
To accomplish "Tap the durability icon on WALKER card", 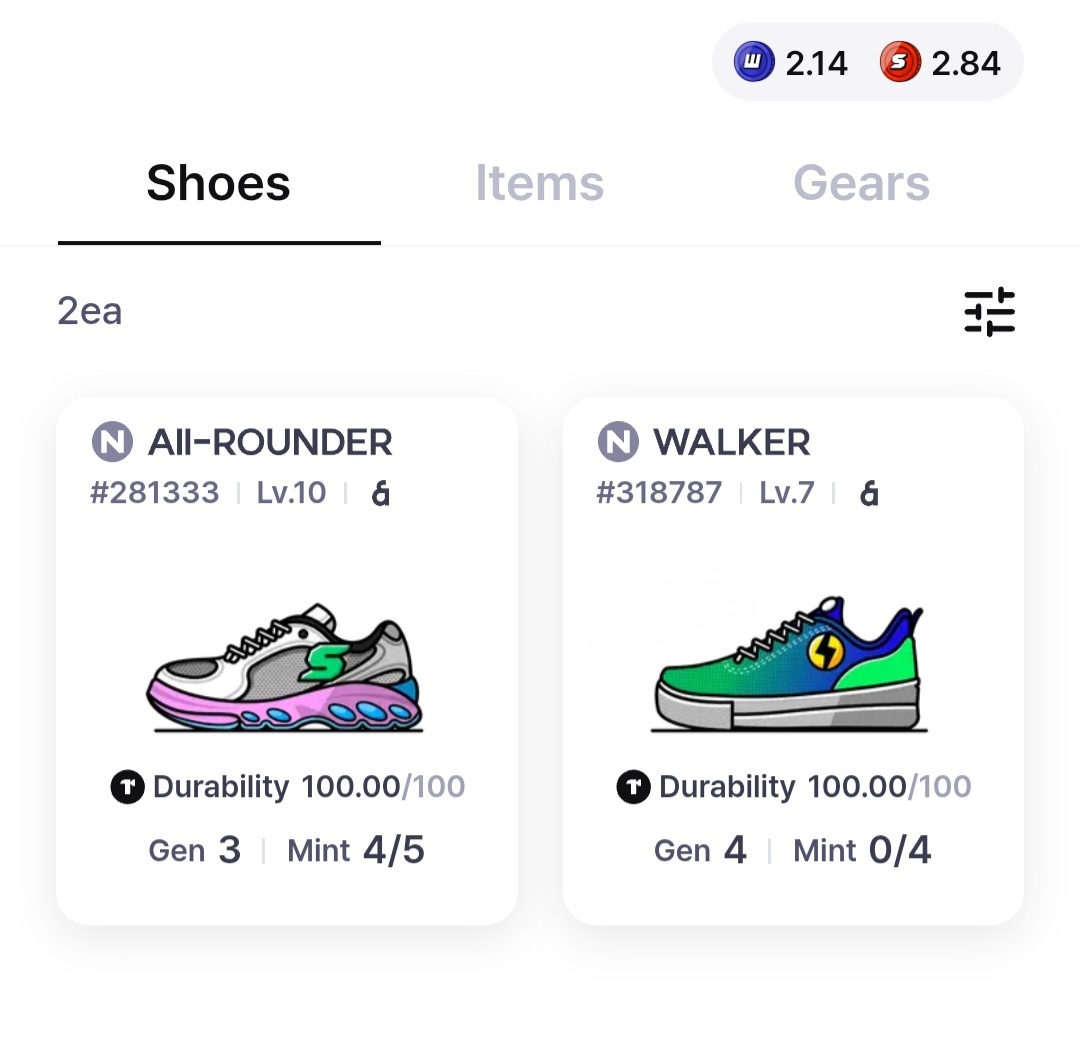I will 634,787.
